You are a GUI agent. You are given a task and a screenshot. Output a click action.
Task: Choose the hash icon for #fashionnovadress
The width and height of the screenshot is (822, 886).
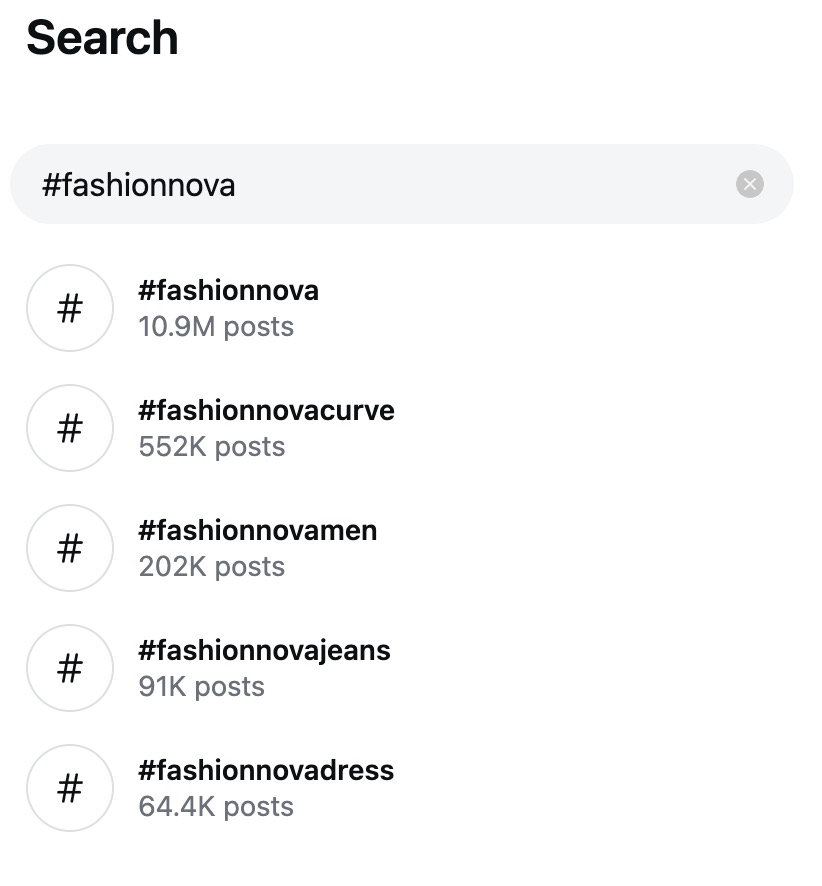pos(70,788)
